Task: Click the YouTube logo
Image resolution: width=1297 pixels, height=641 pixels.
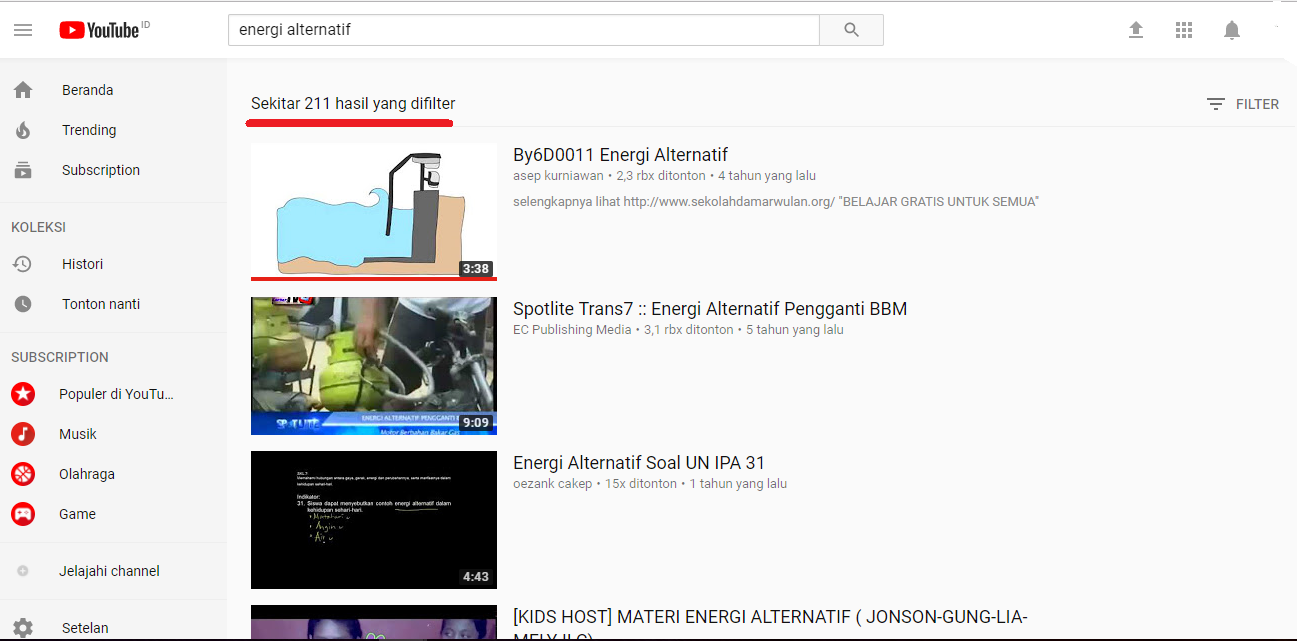Action: 98,30
